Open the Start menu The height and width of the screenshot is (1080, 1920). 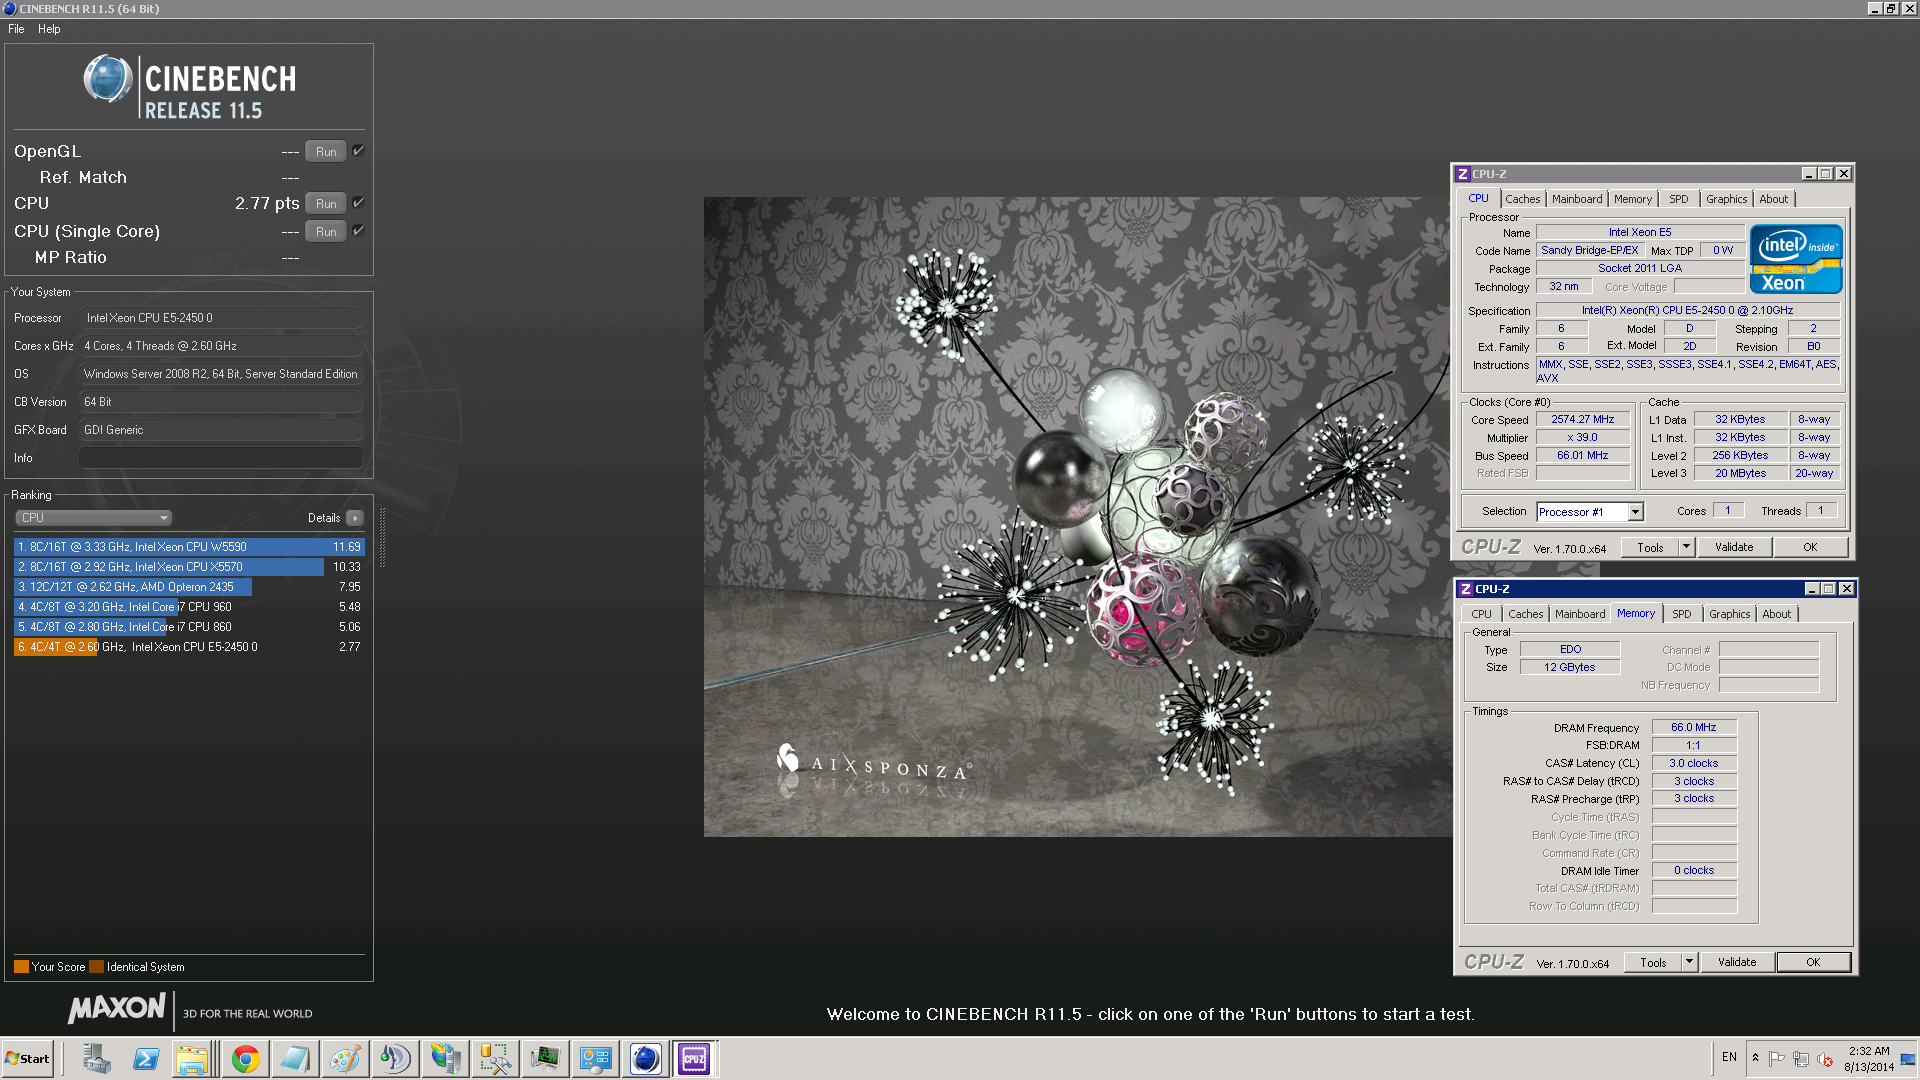click(28, 1058)
